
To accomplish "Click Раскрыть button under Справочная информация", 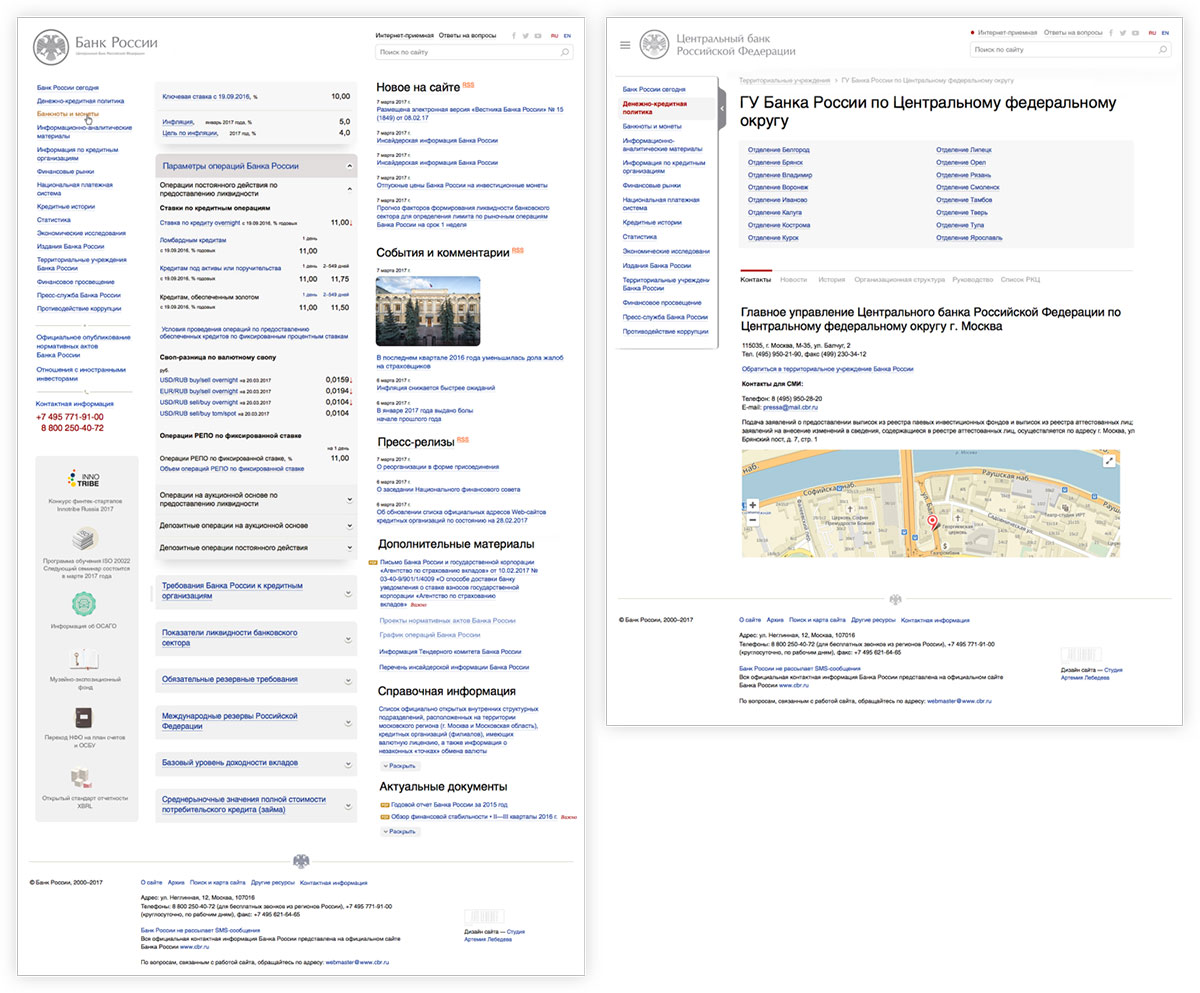I will pyautogui.click(x=400, y=765).
